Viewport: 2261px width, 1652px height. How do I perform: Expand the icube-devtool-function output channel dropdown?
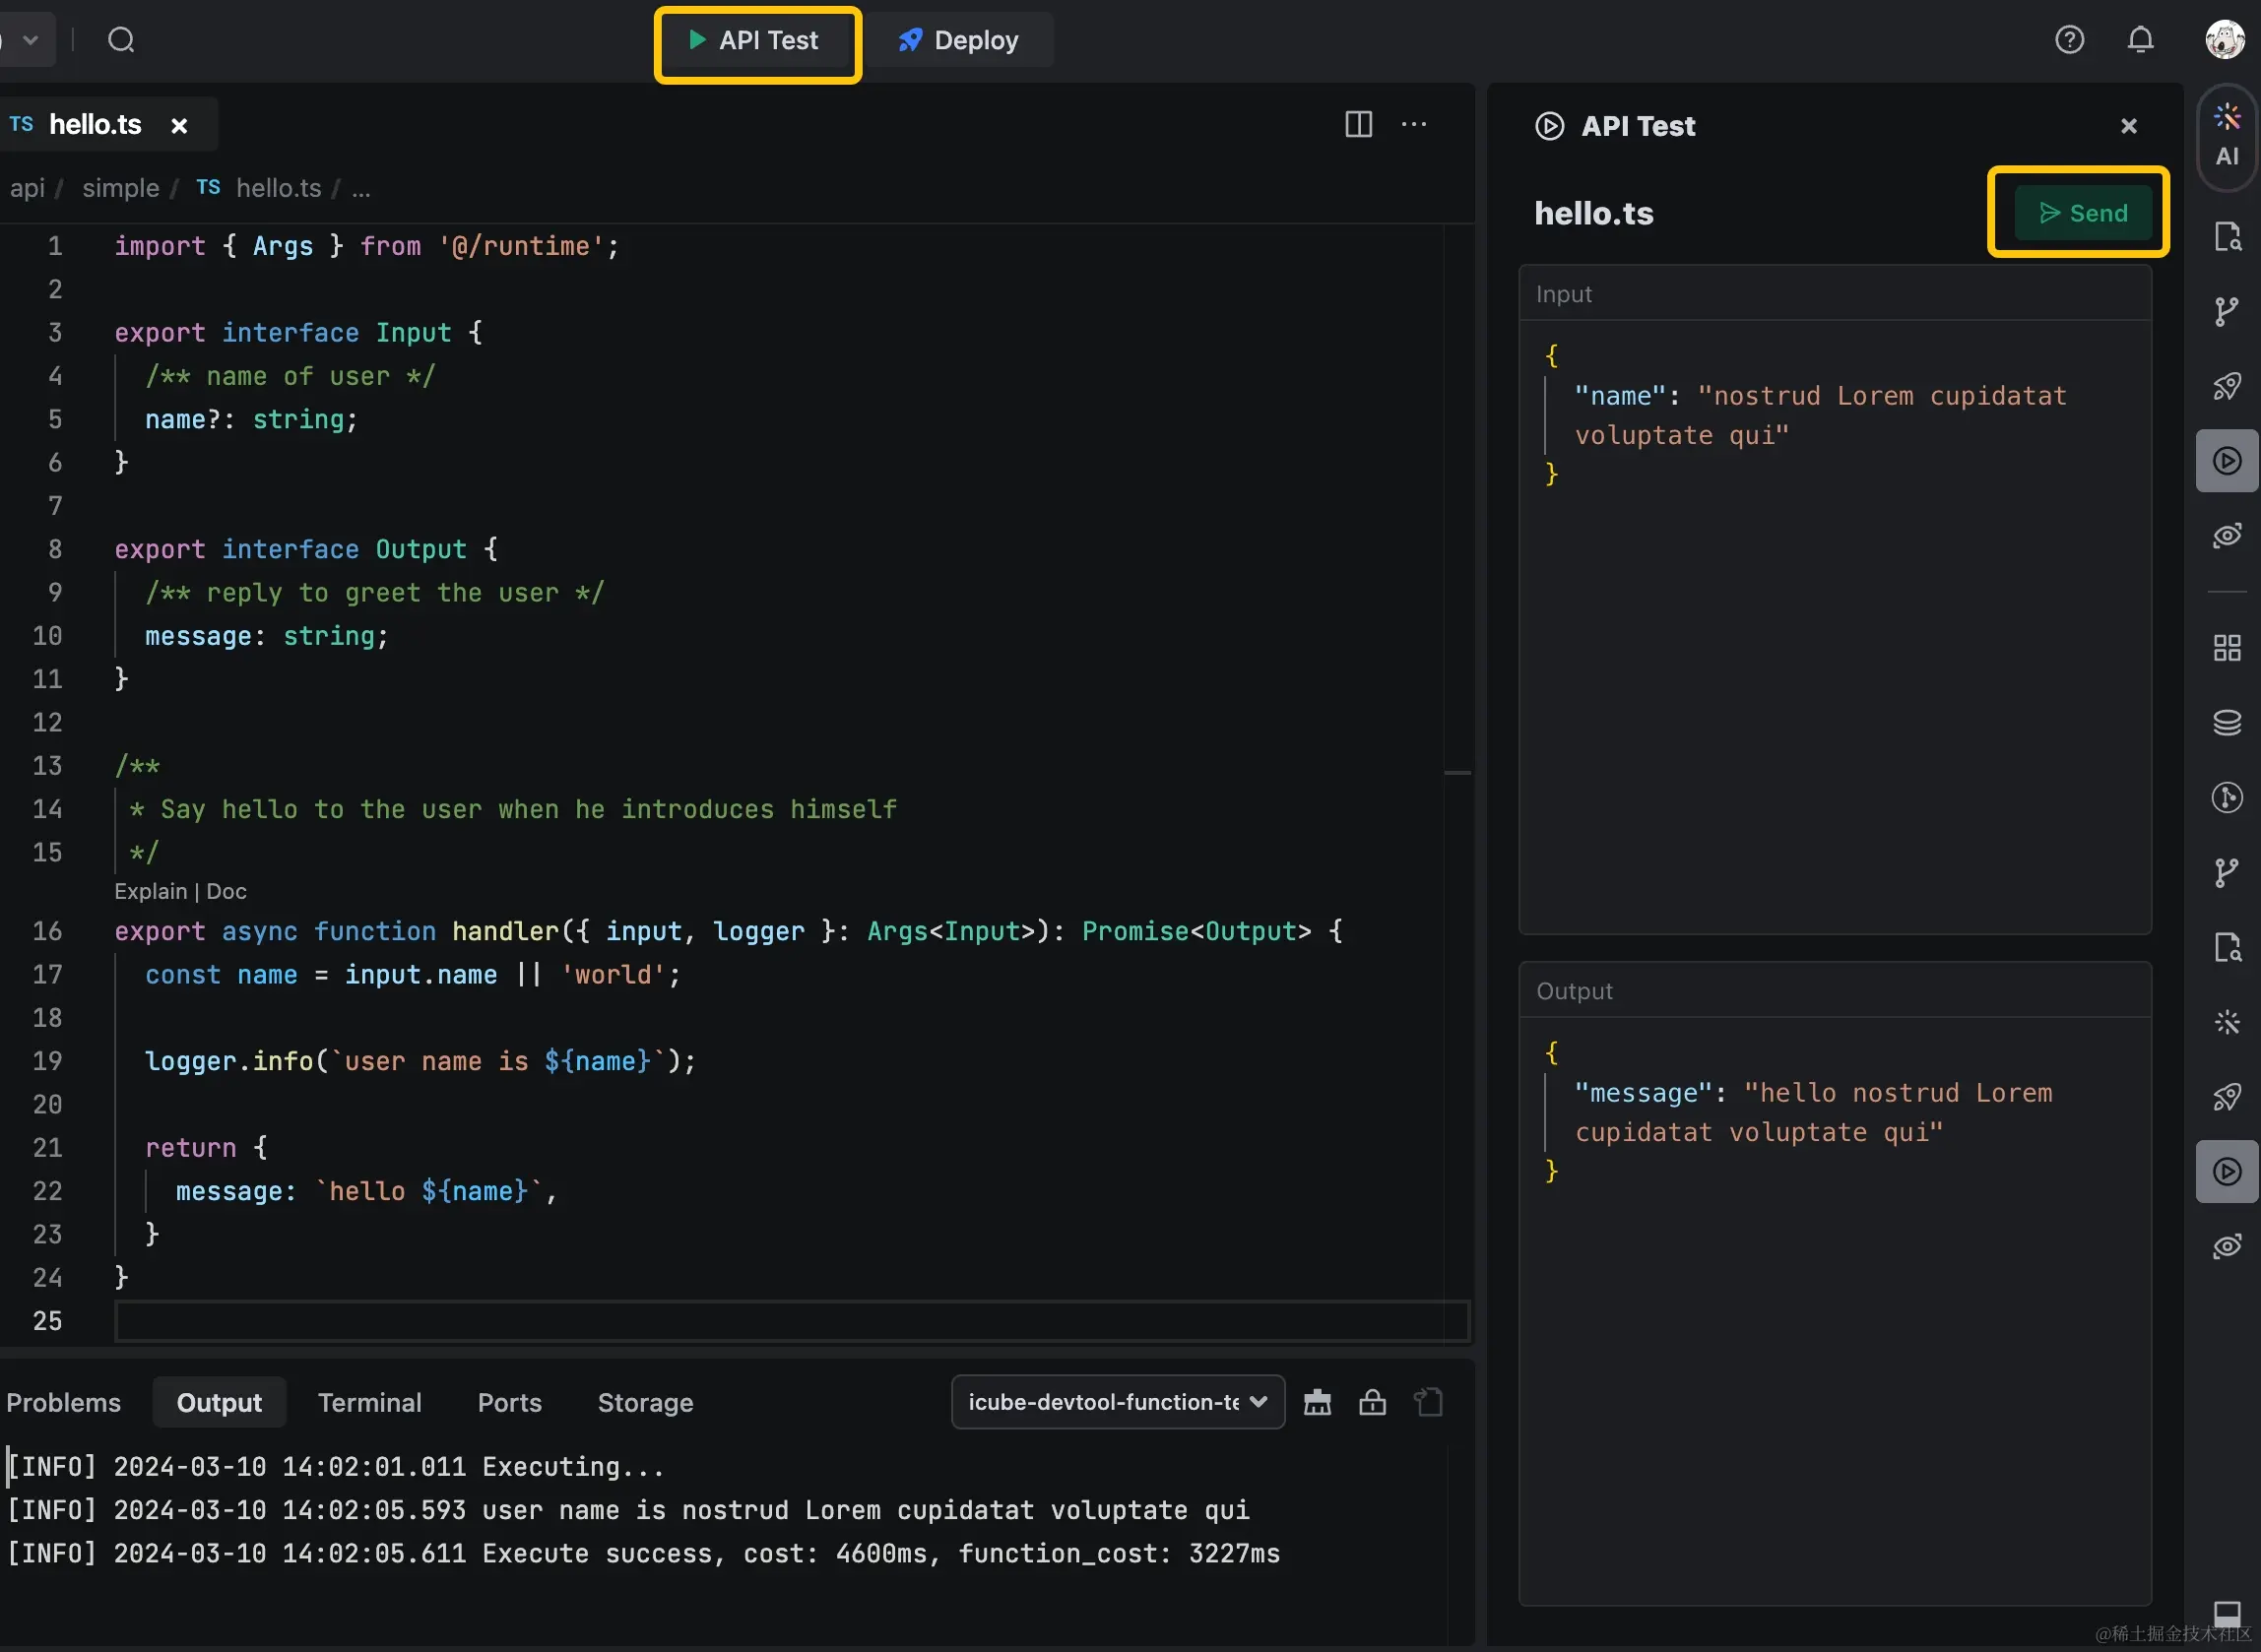pos(1117,1402)
